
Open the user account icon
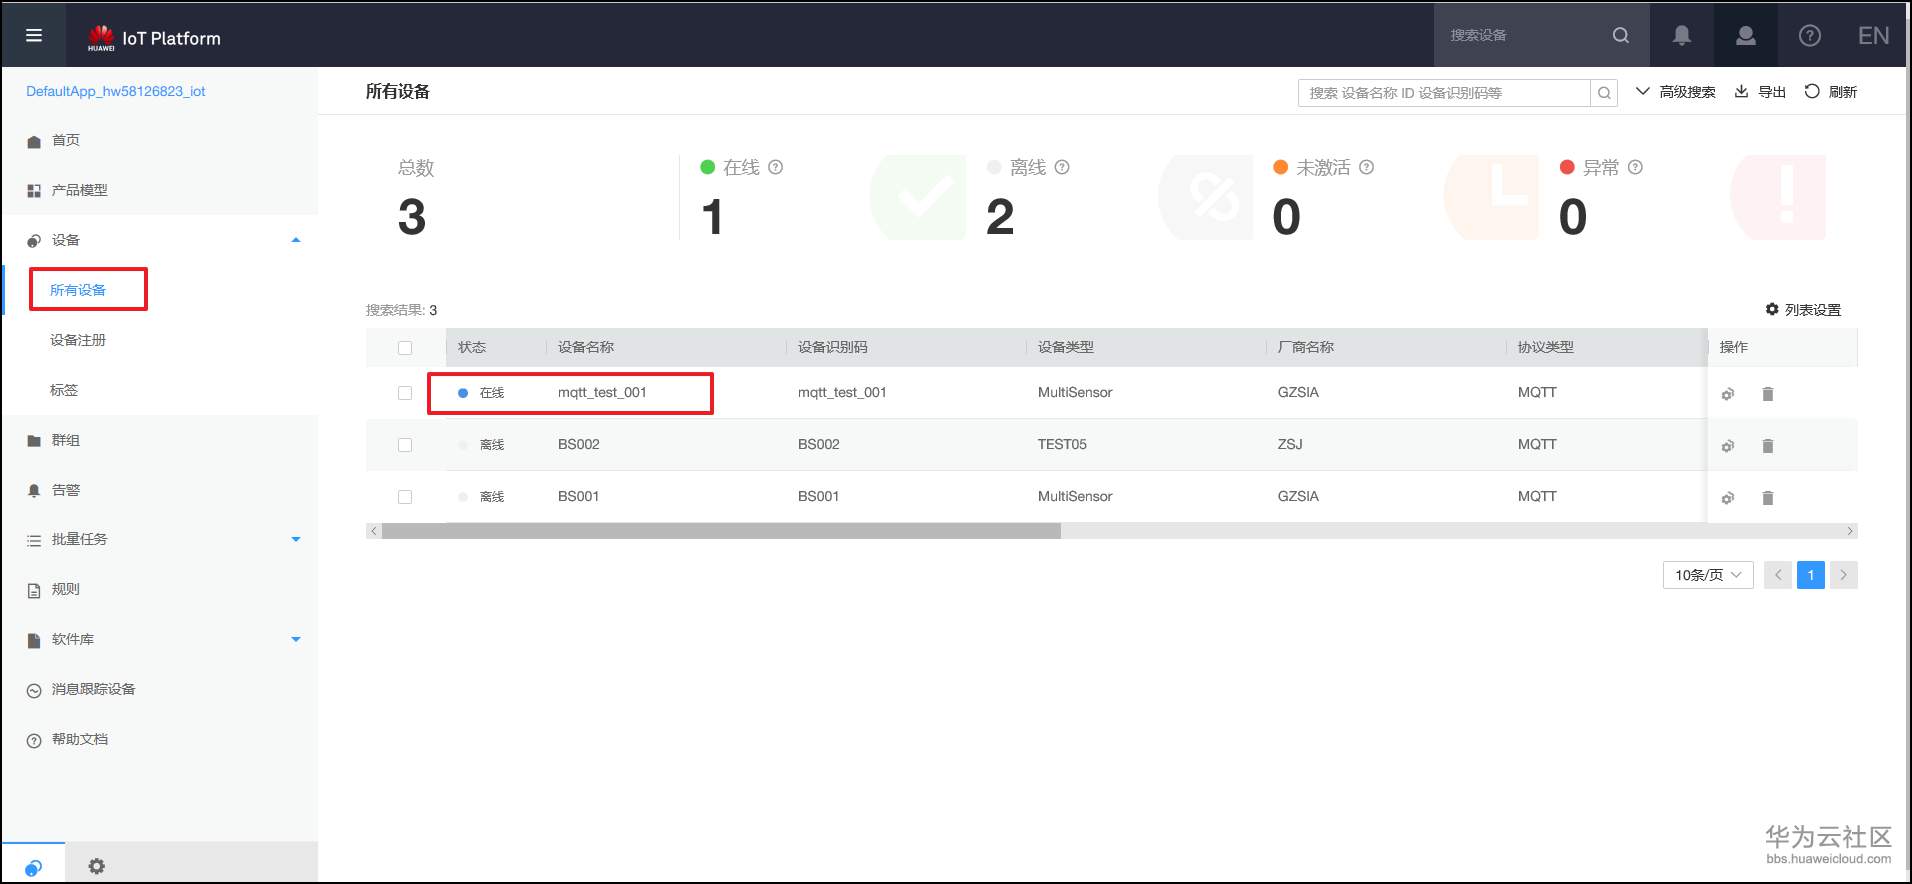(1746, 35)
